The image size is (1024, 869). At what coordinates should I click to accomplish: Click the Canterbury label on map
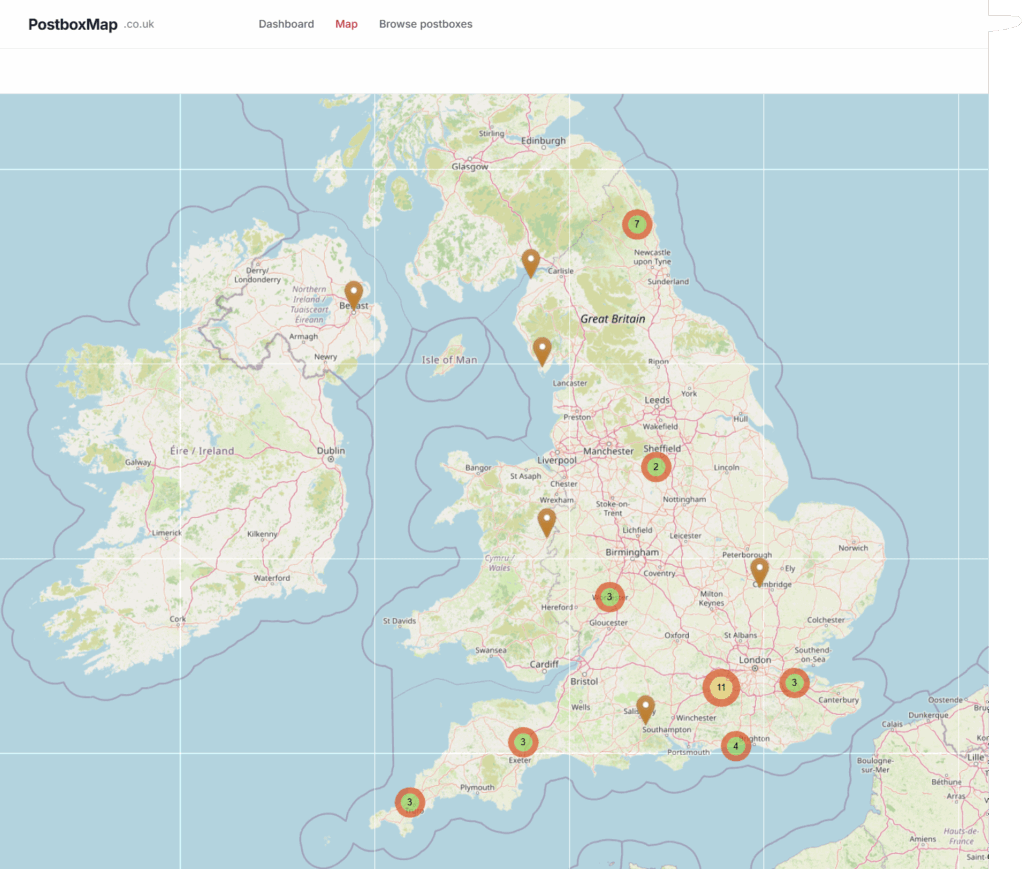click(x=839, y=700)
